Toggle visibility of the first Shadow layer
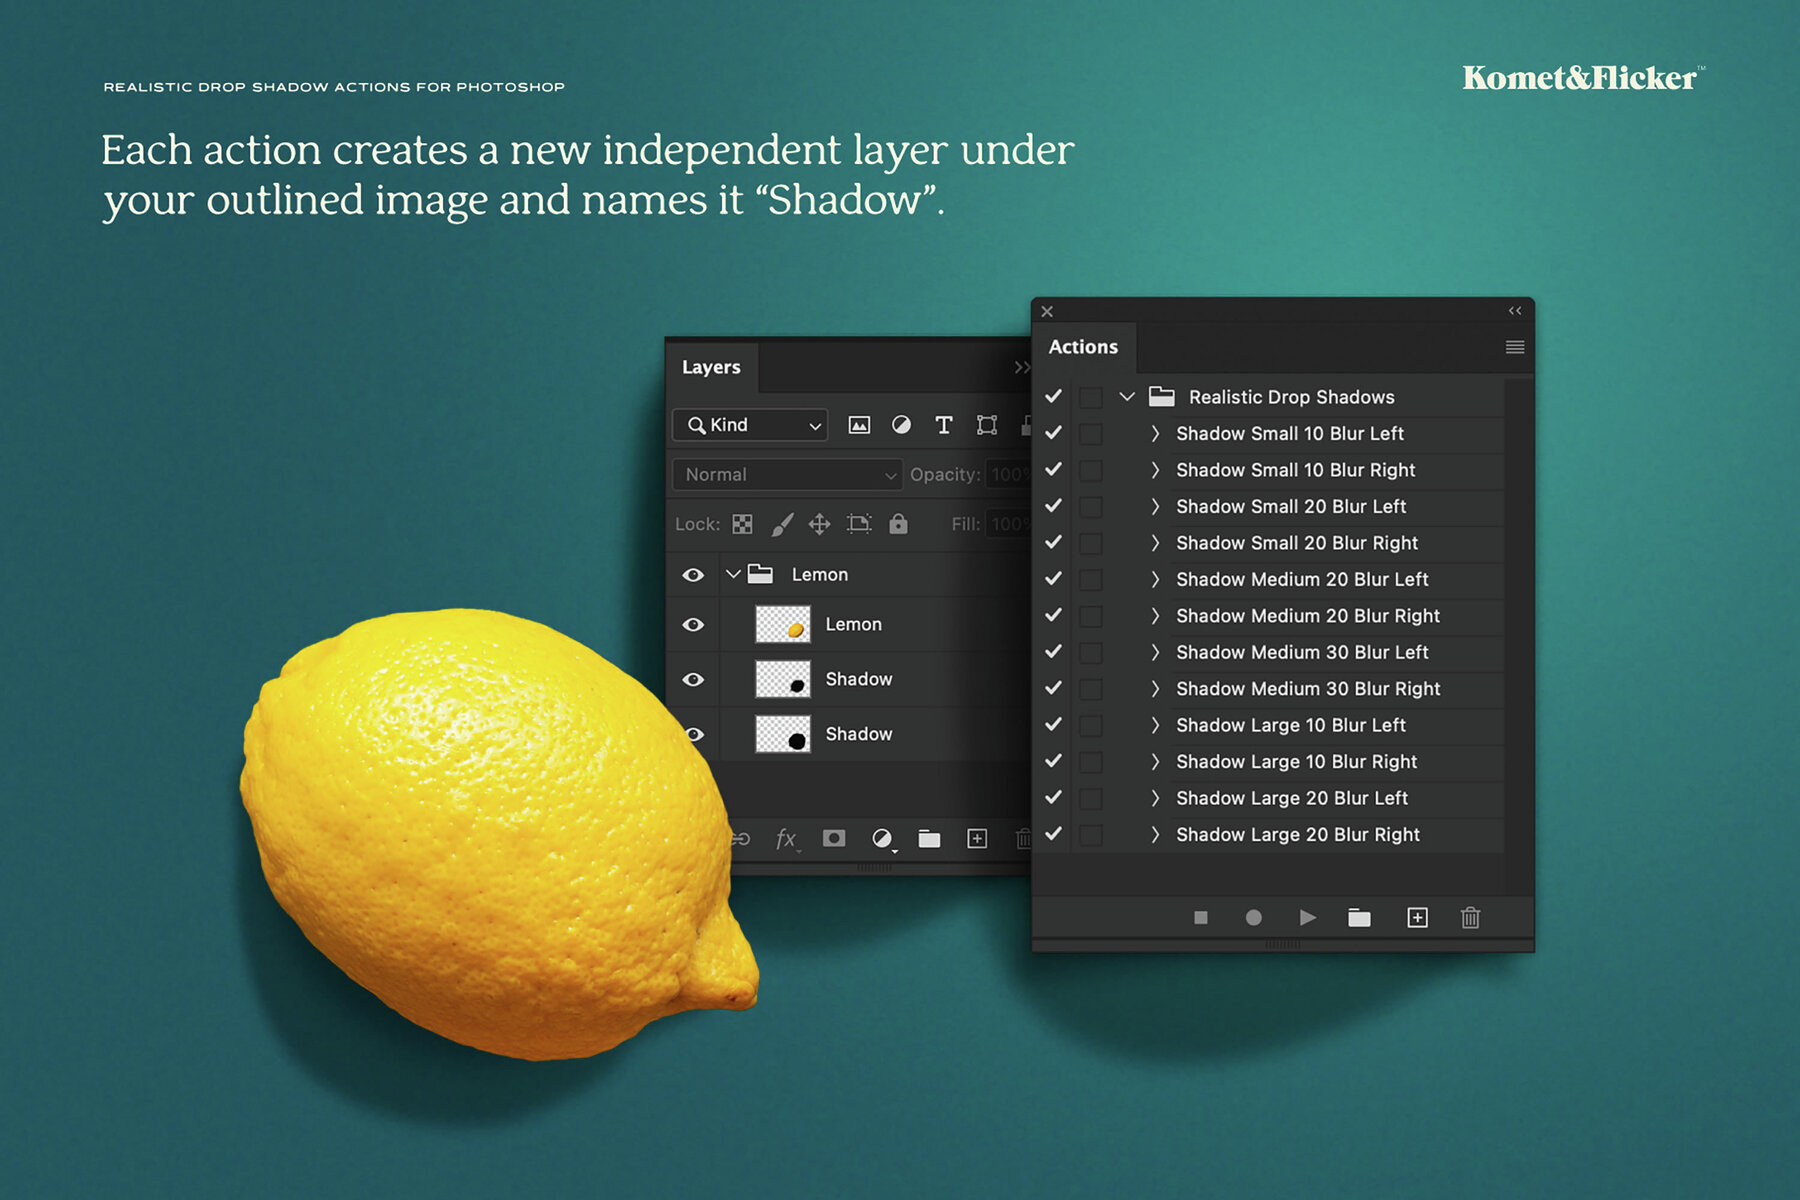Viewport: 1800px width, 1200px height. pos(693,679)
